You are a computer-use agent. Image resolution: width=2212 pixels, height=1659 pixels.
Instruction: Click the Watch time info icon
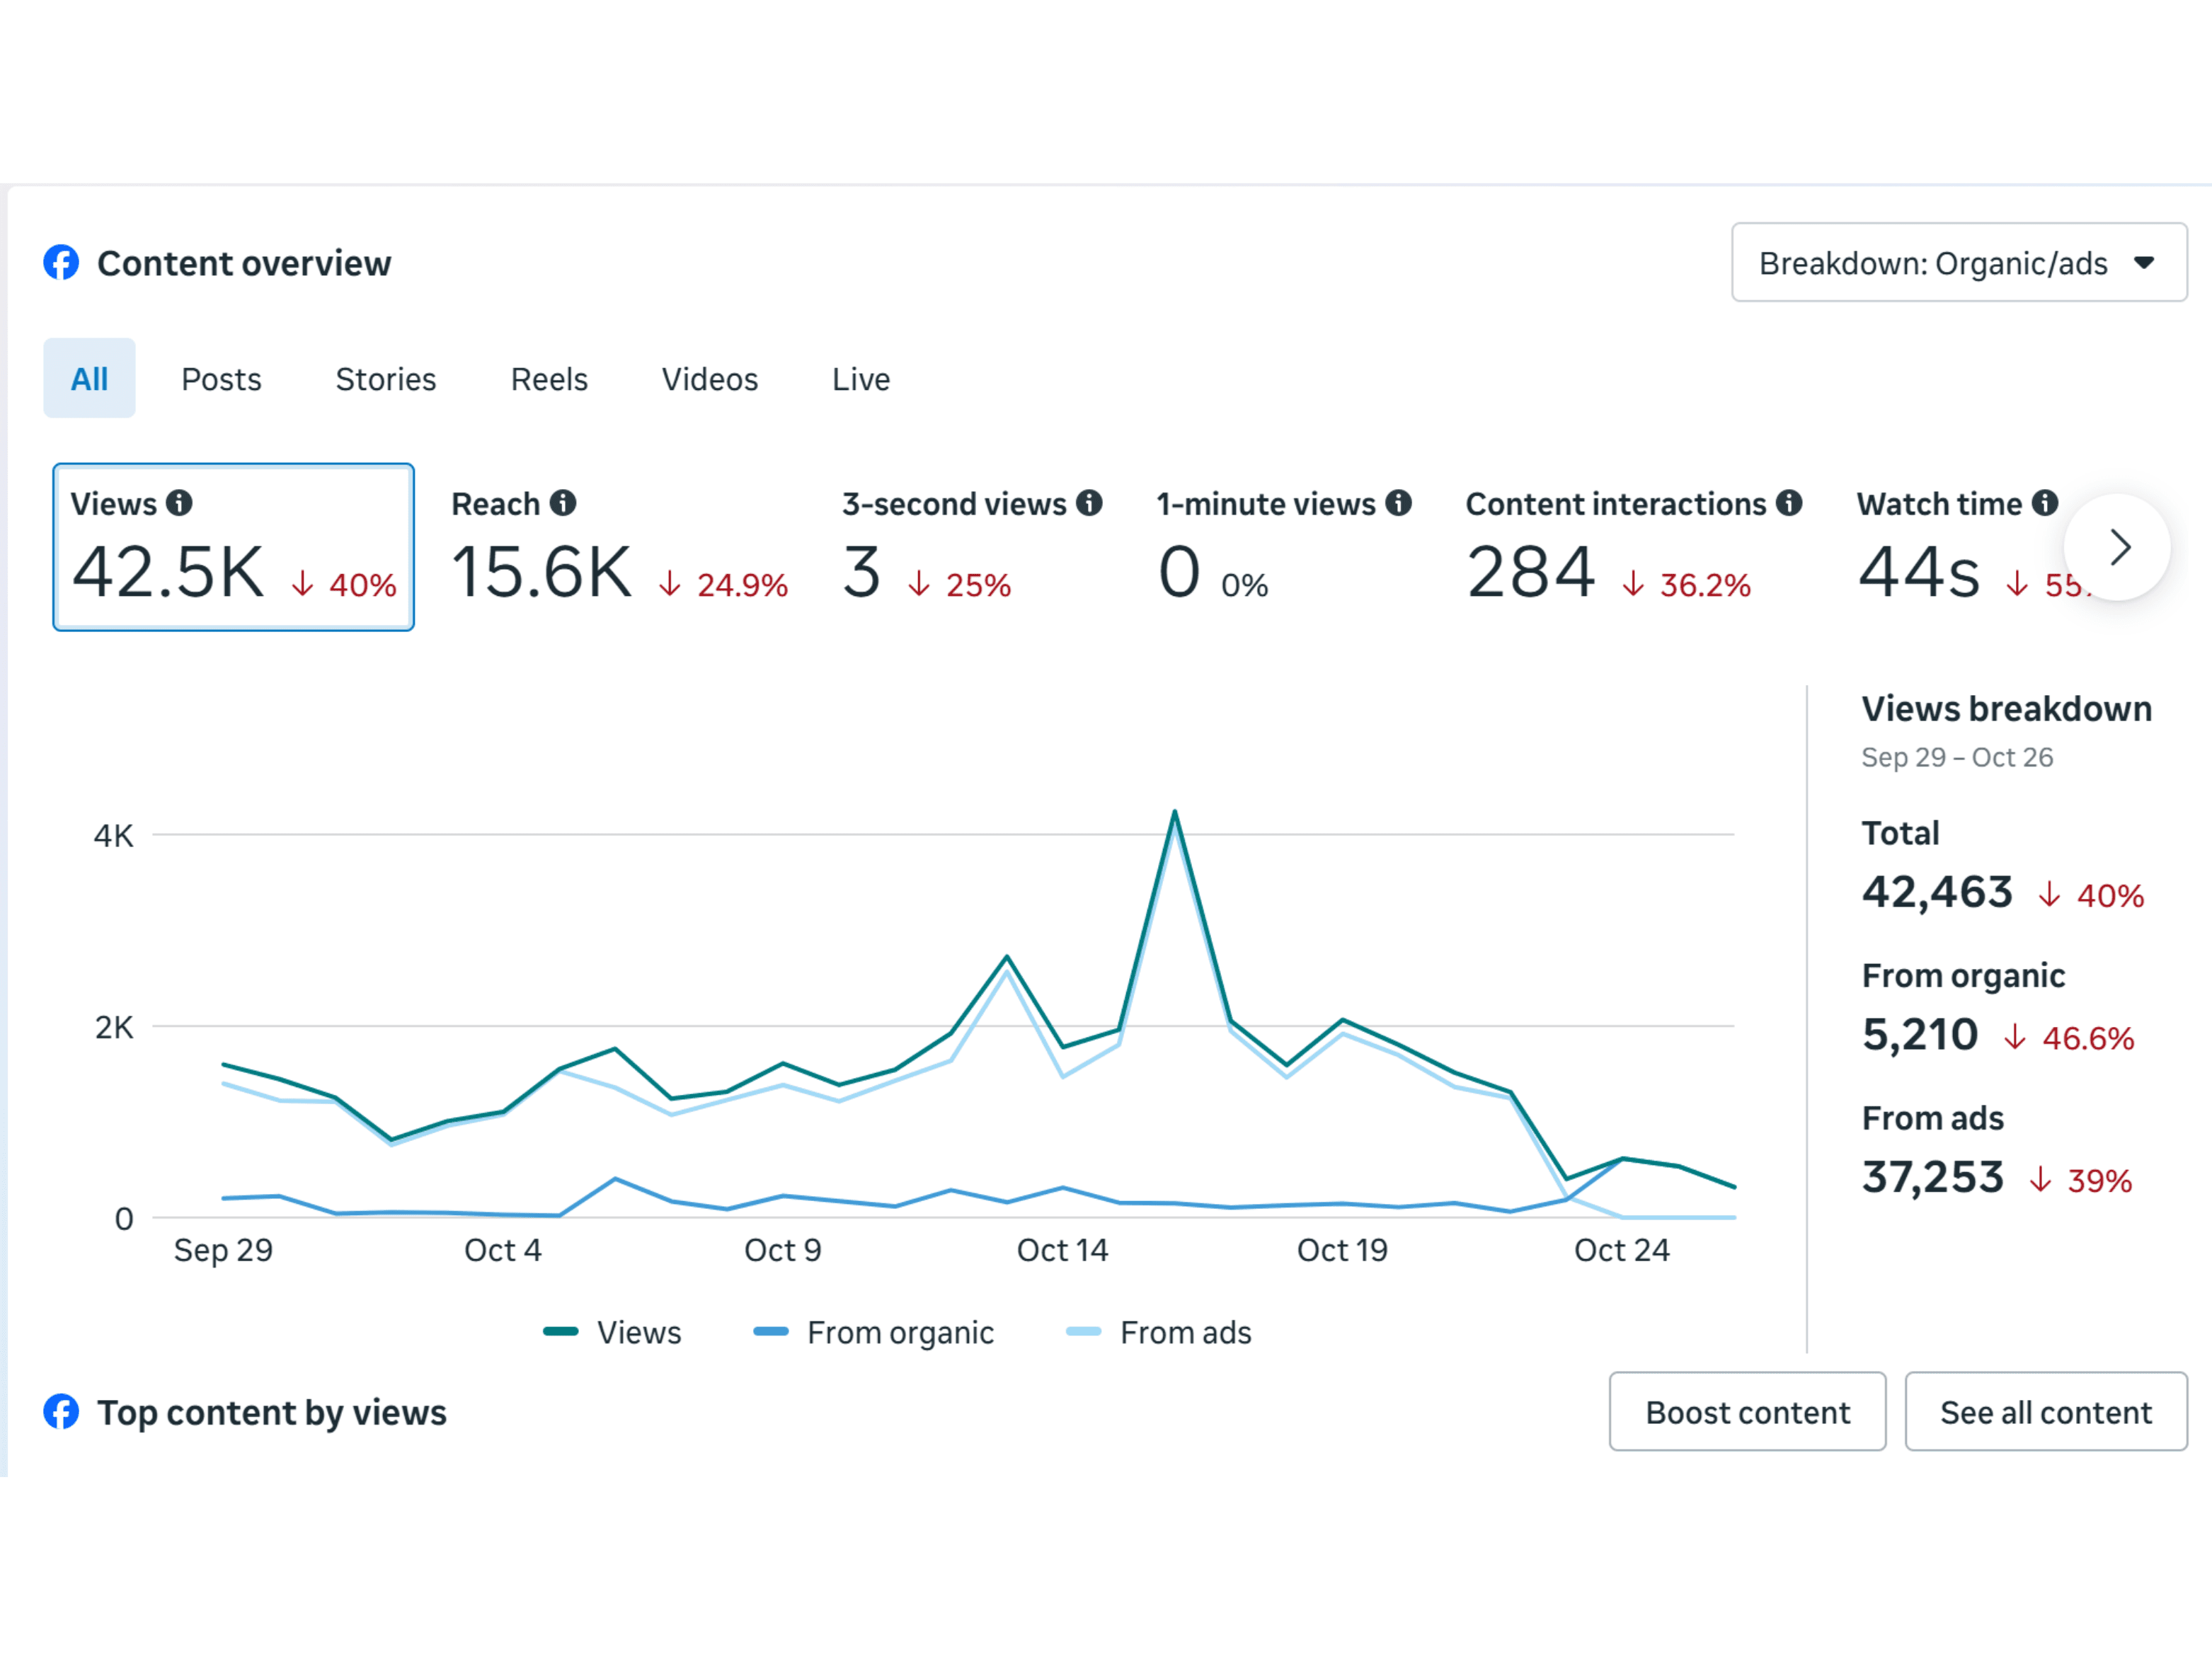point(2045,503)
